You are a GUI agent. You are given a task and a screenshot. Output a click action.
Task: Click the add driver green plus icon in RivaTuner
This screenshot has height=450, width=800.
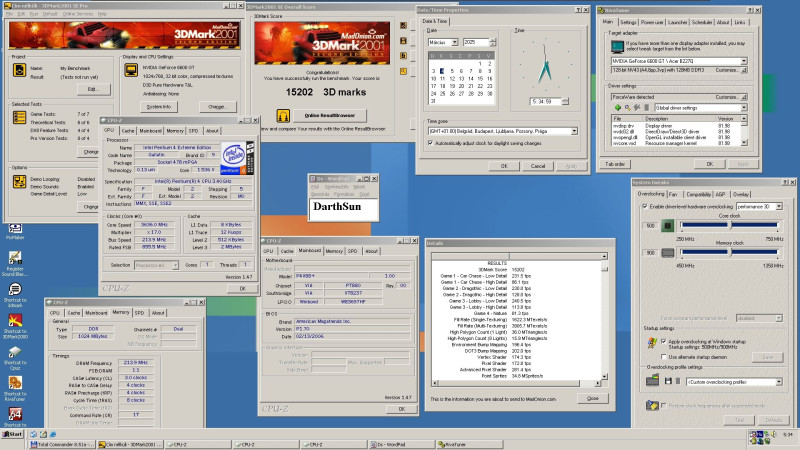[617, 108]
